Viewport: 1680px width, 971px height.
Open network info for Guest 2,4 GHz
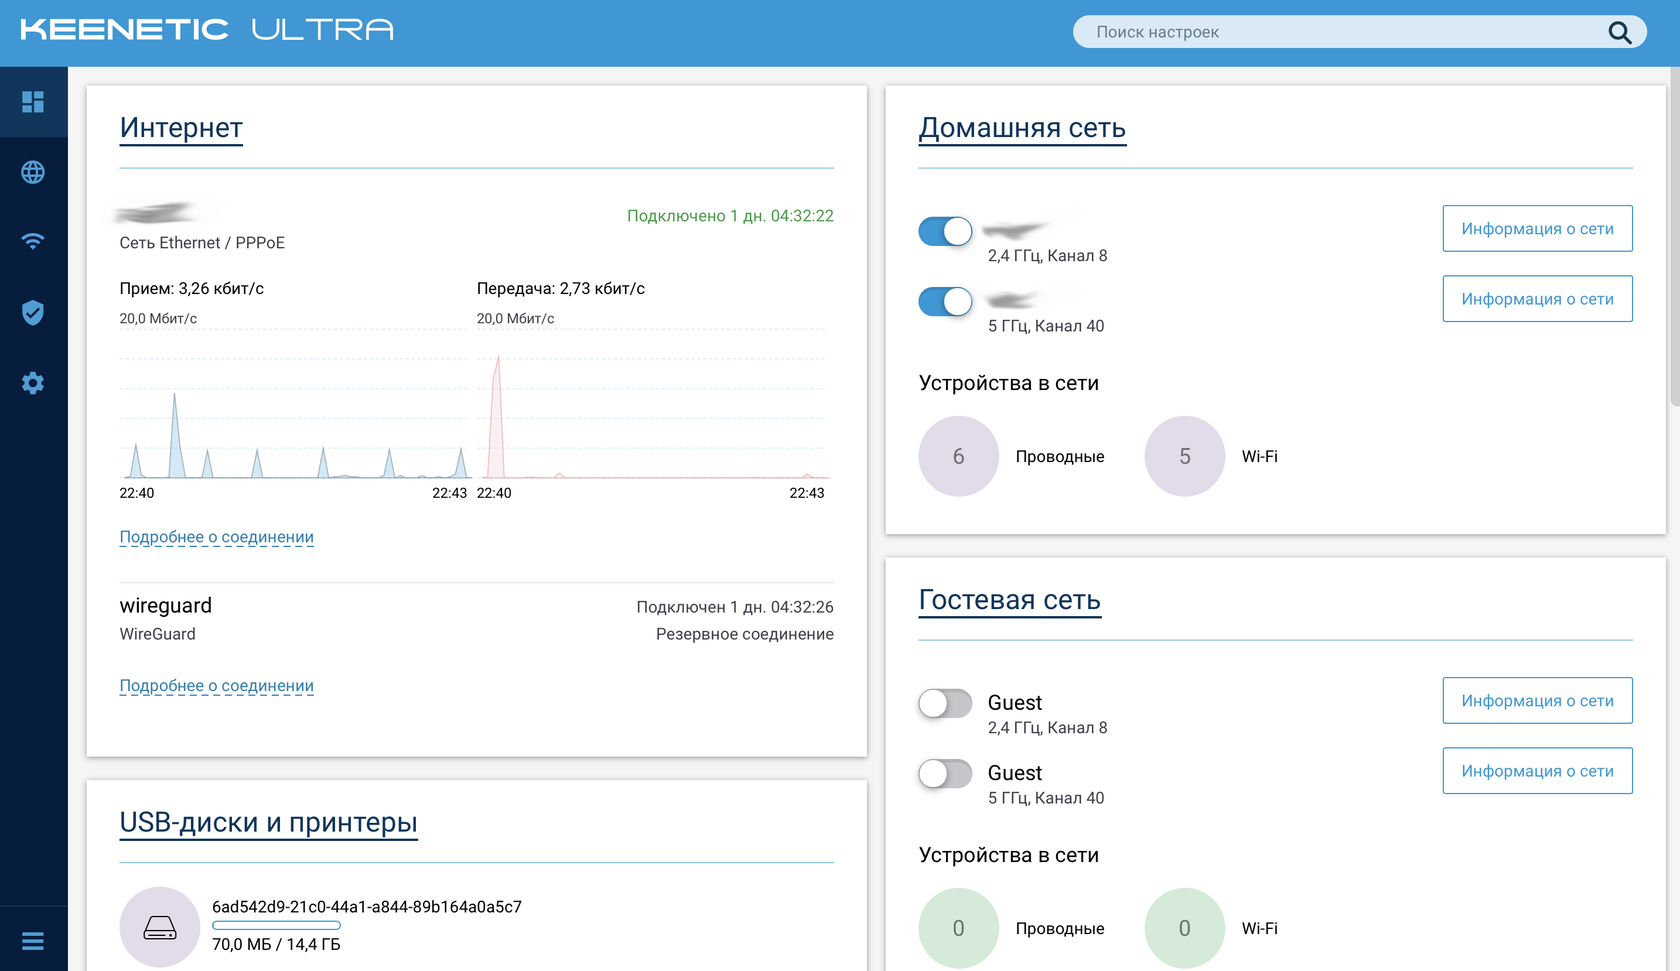(1537, 701)
